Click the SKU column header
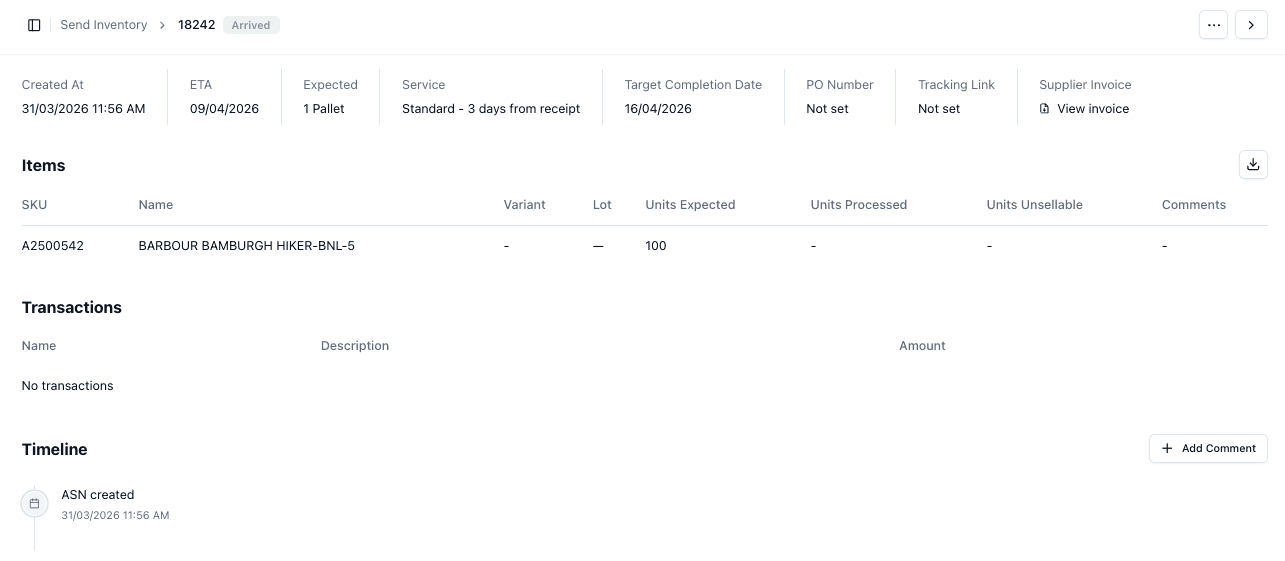1285x561 pixels. (x=34, y=205)
